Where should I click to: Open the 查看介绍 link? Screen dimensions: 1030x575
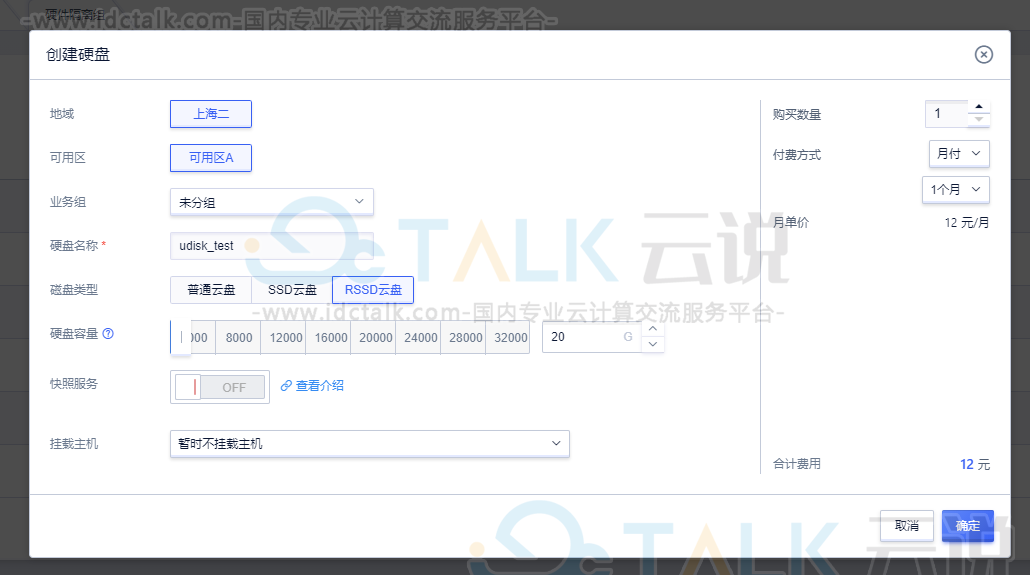point(320,386)
